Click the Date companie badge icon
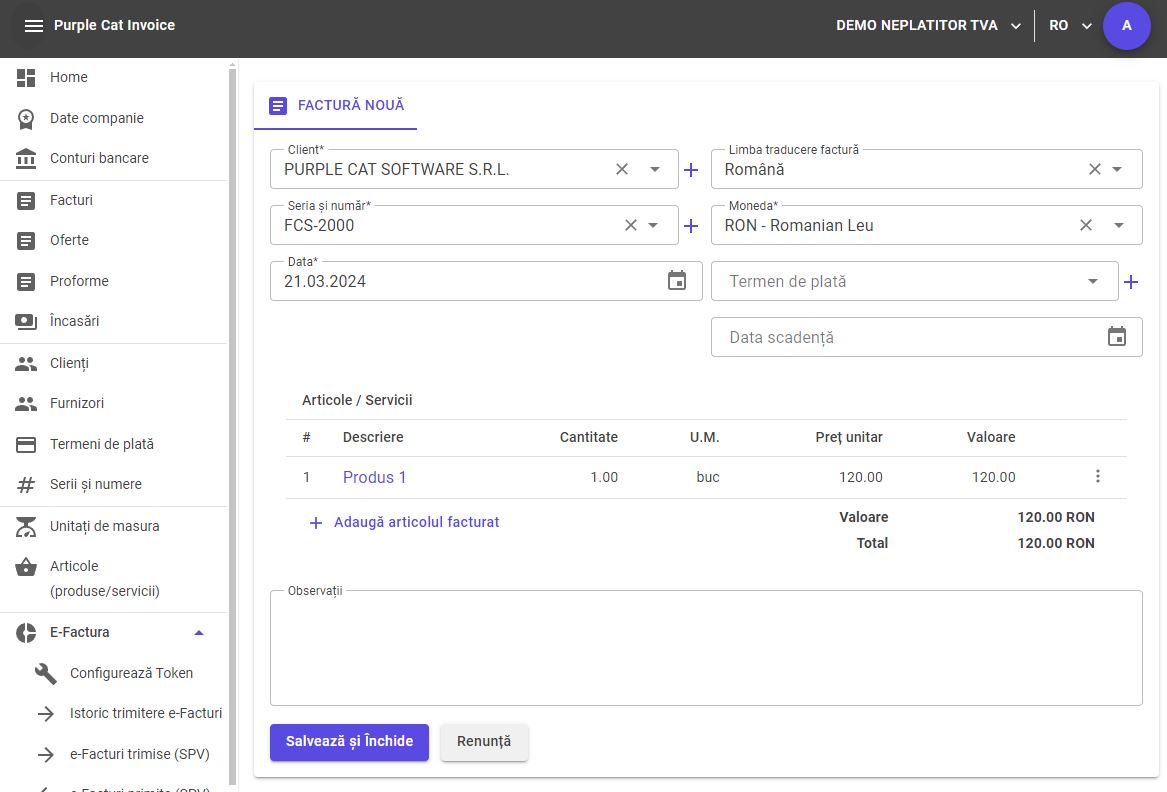 click(26, 118)
